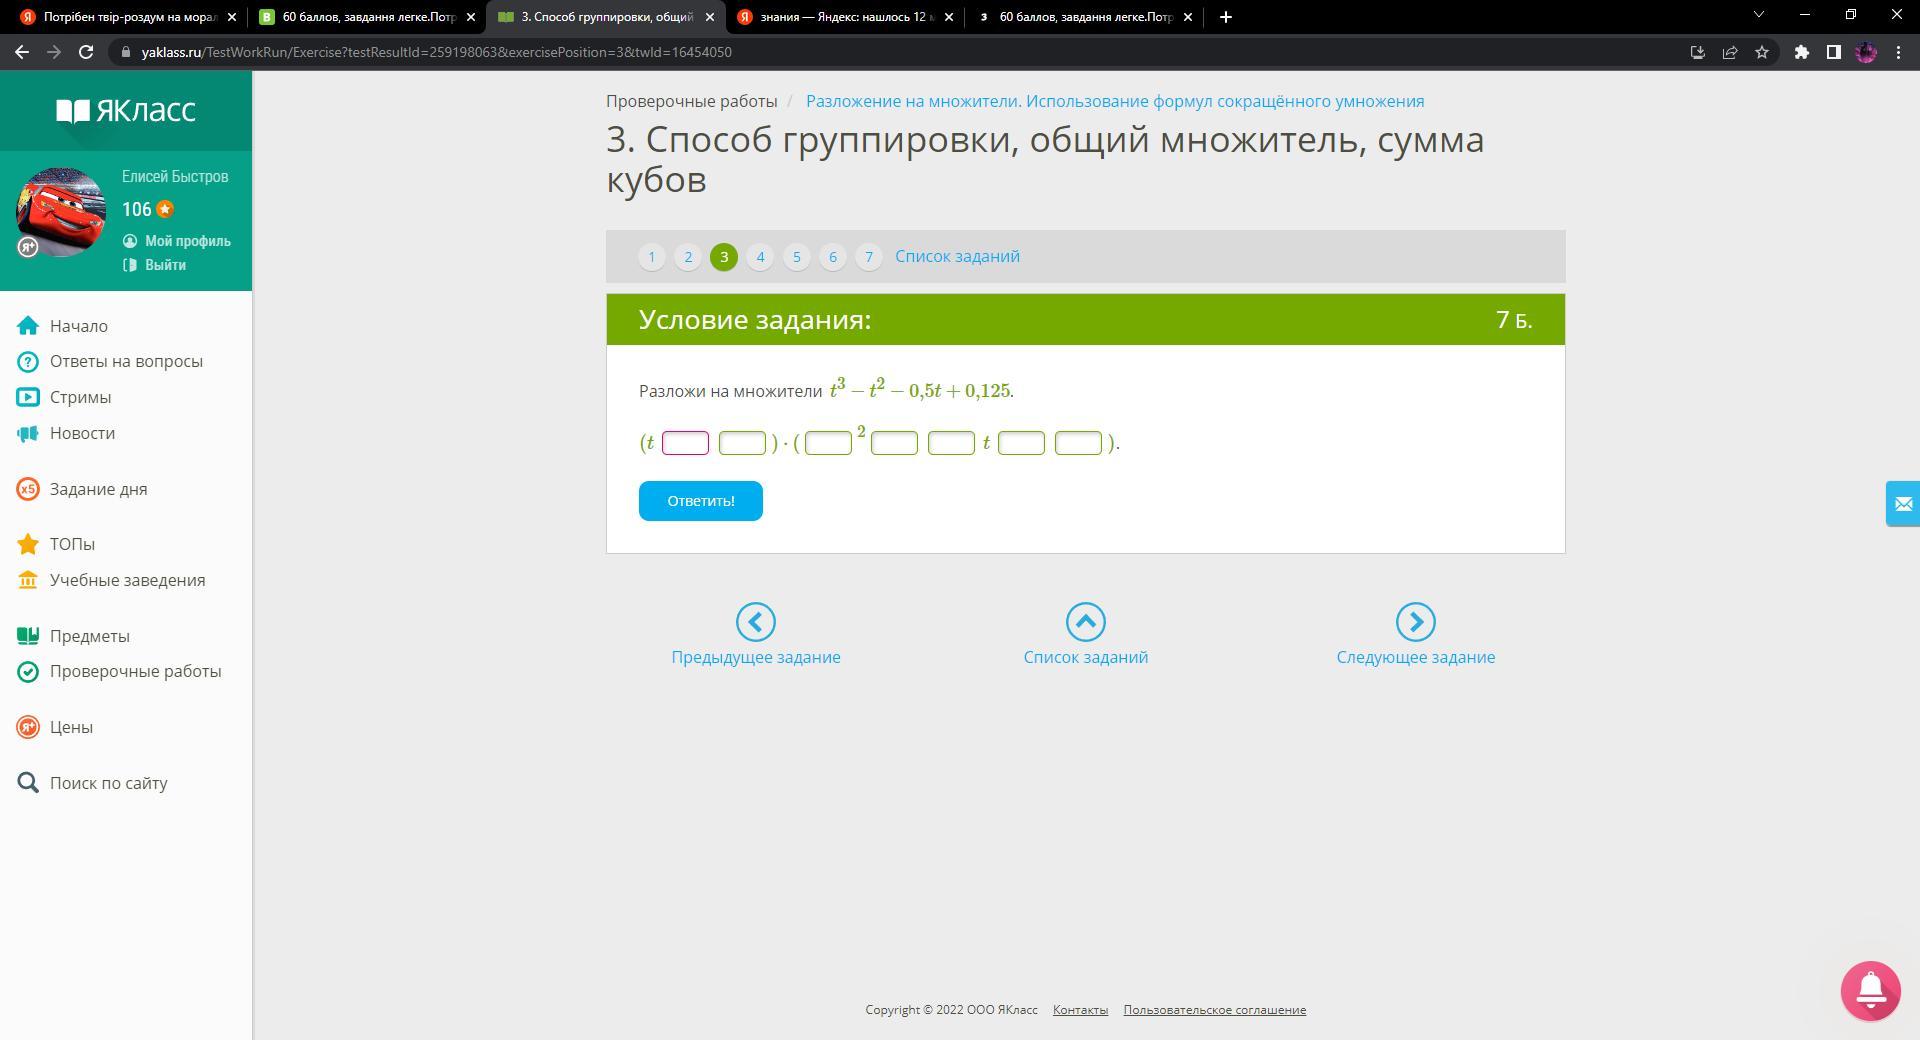Switch to the знания — Яндекс tab
Viewport: 1920px width, 1040px height.
846,17
